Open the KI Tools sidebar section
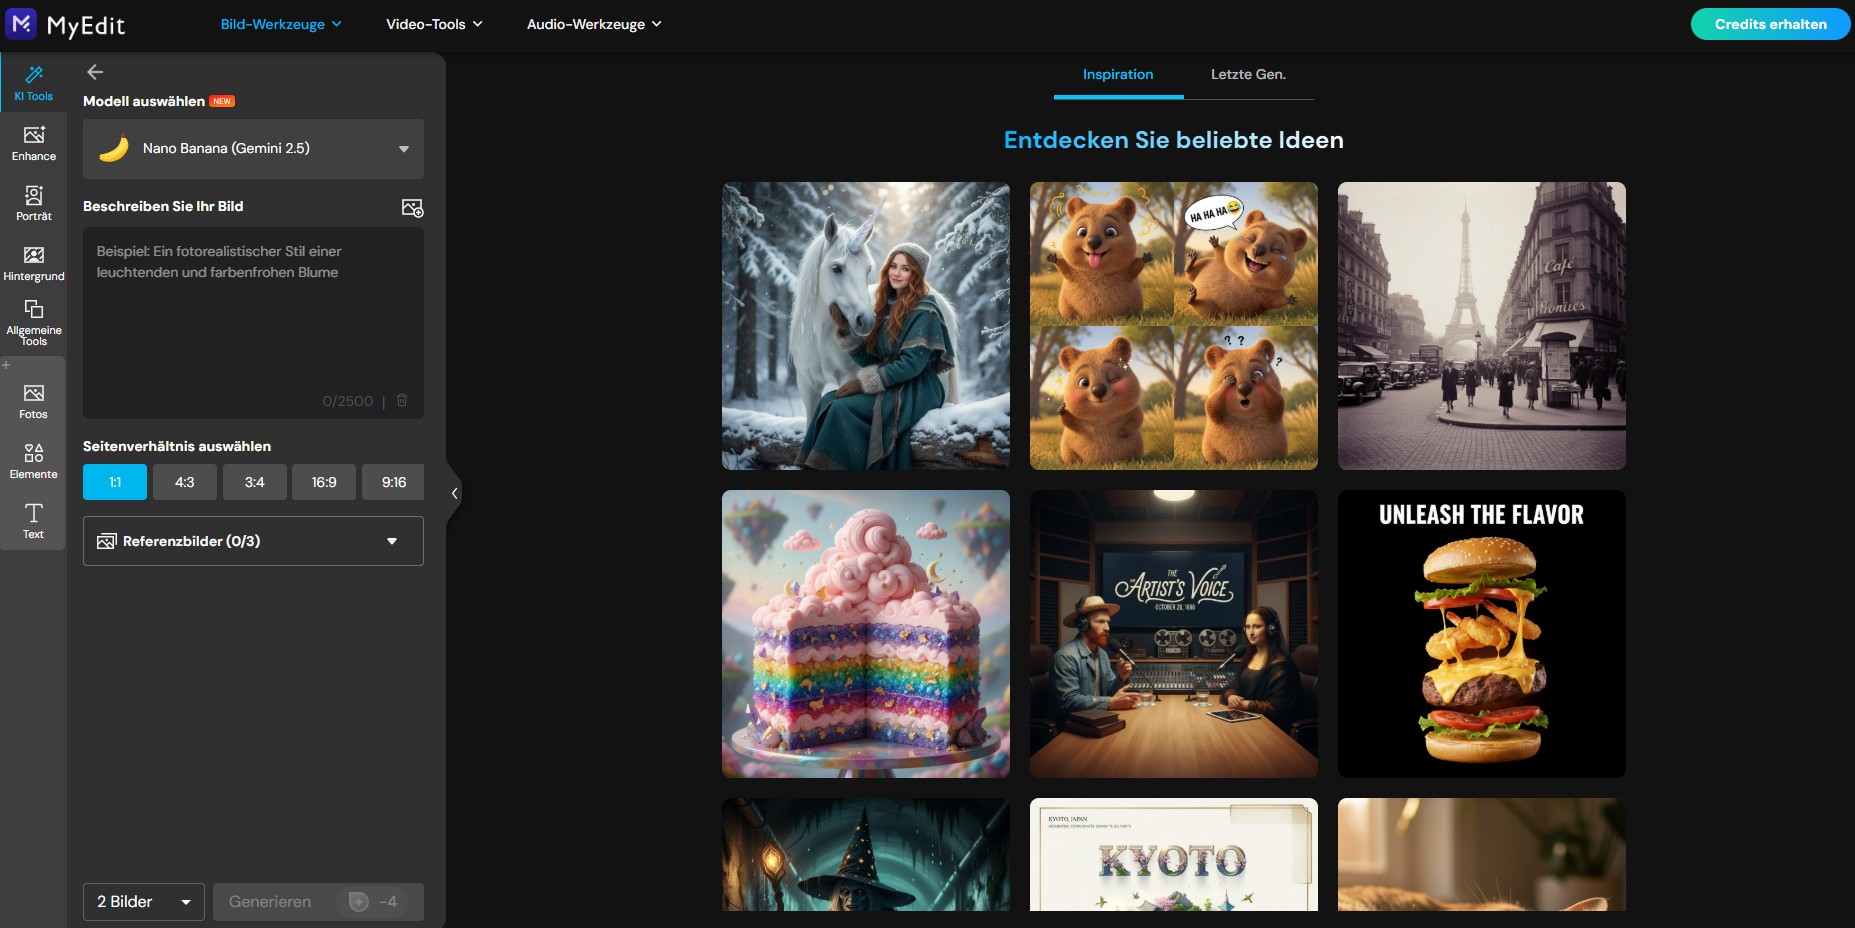The width and height of the screenshot is (1855, 928). [33, 83]
